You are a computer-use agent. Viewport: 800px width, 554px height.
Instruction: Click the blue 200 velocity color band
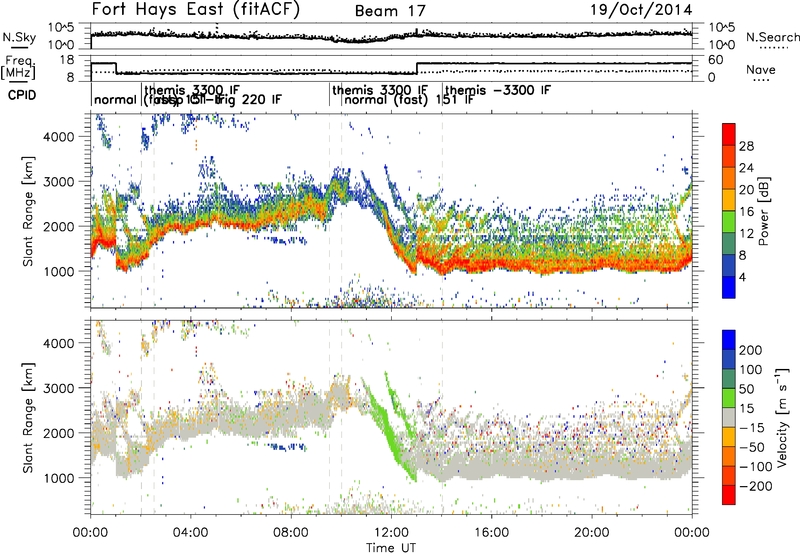[x=729, y=340]
